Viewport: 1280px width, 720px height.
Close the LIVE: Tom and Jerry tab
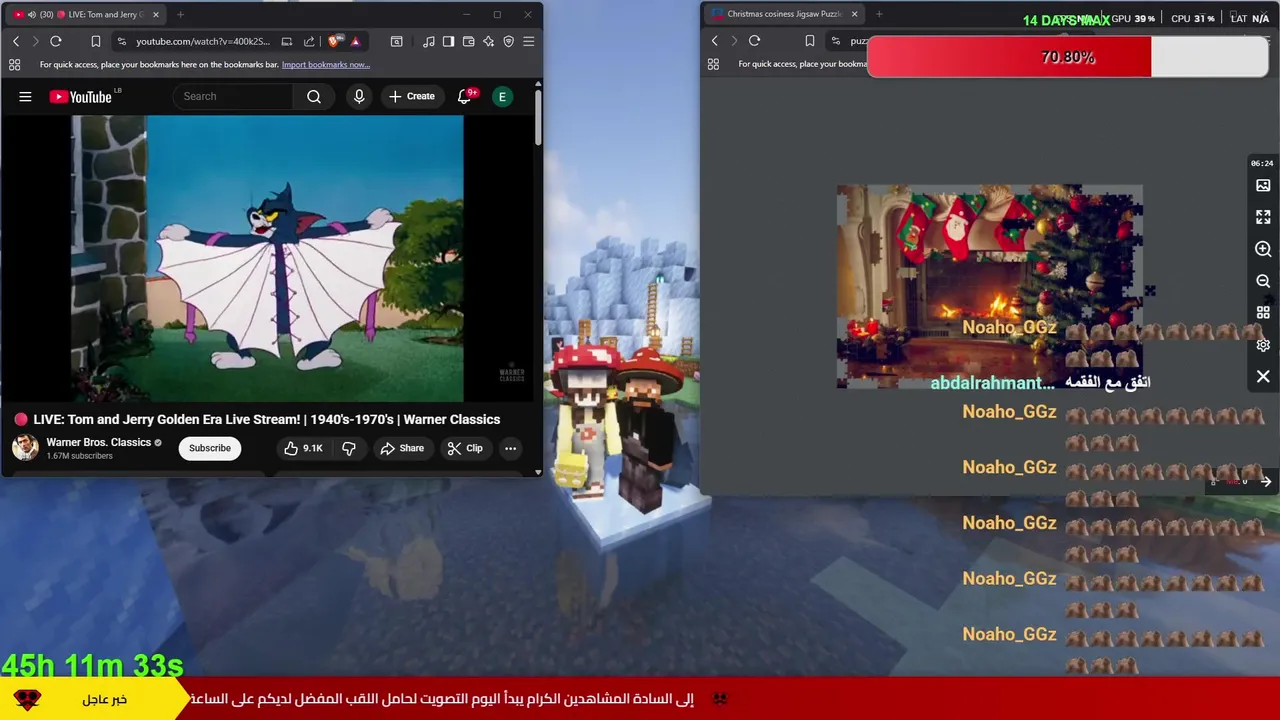(155, 15)
